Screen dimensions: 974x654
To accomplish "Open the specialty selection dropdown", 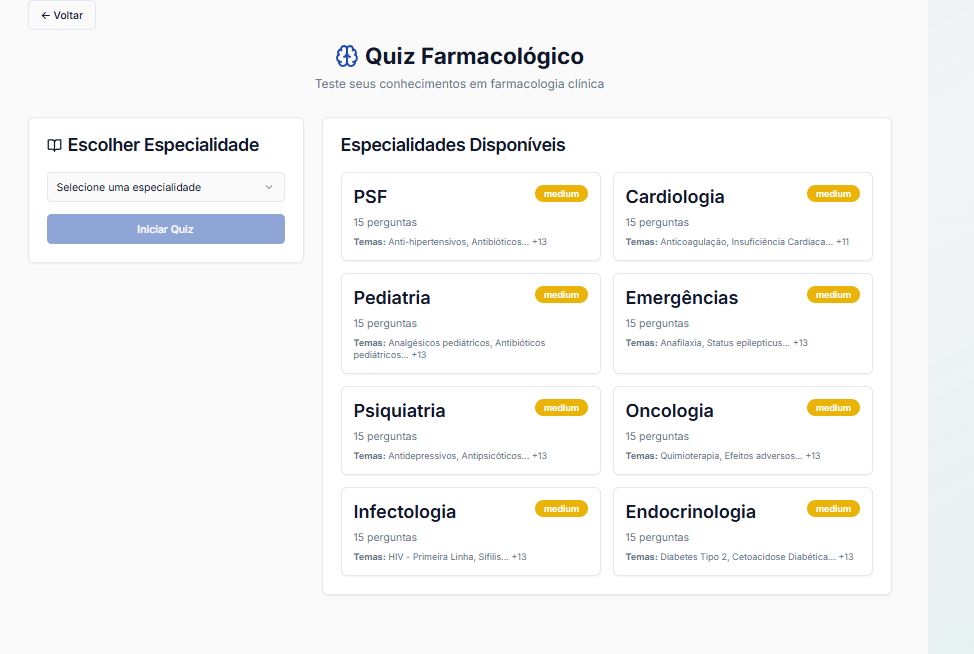I will pyautogui.click(x=165, y=187).
